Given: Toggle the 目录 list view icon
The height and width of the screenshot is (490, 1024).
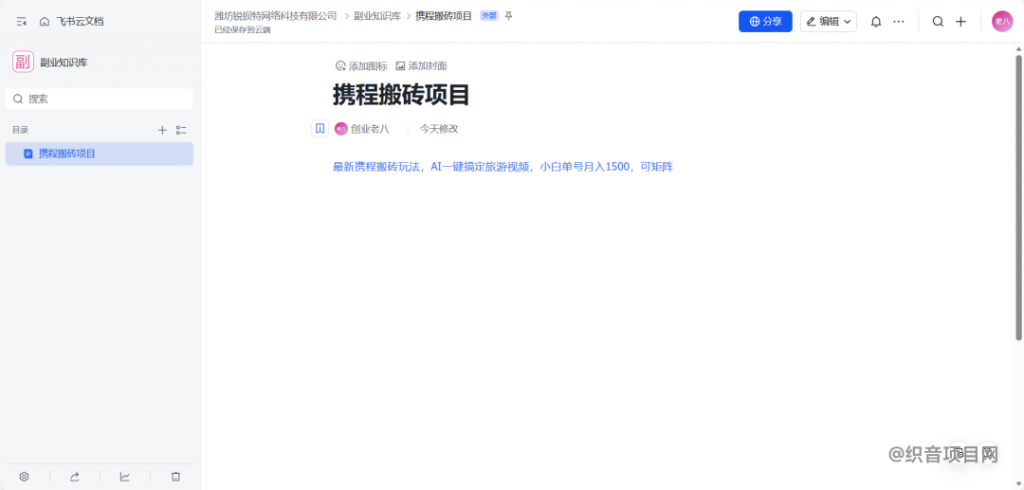Looking at the screenshot, I should coord(181,130).
